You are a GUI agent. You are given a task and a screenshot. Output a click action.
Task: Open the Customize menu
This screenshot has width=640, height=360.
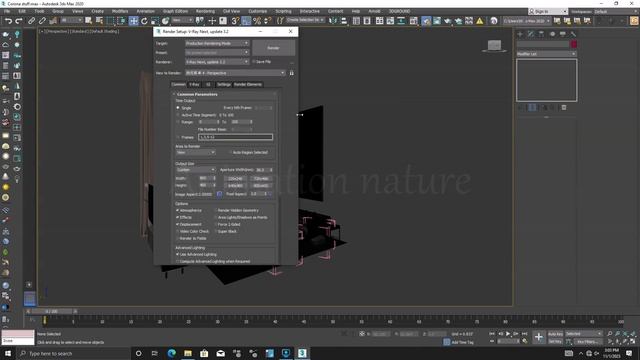[x=258, y=11]
